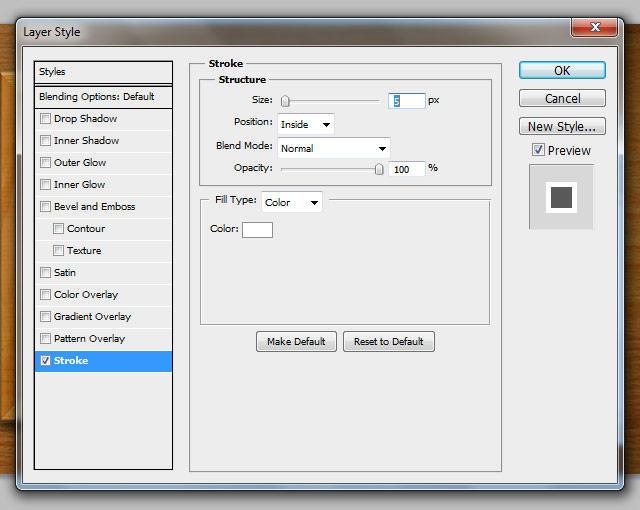Click the Make Default button

pos(296,342)
